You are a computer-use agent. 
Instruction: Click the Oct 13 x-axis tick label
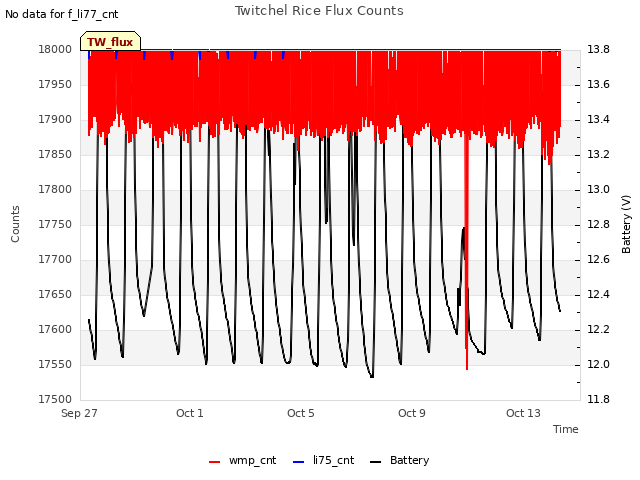tap(523, 413)
